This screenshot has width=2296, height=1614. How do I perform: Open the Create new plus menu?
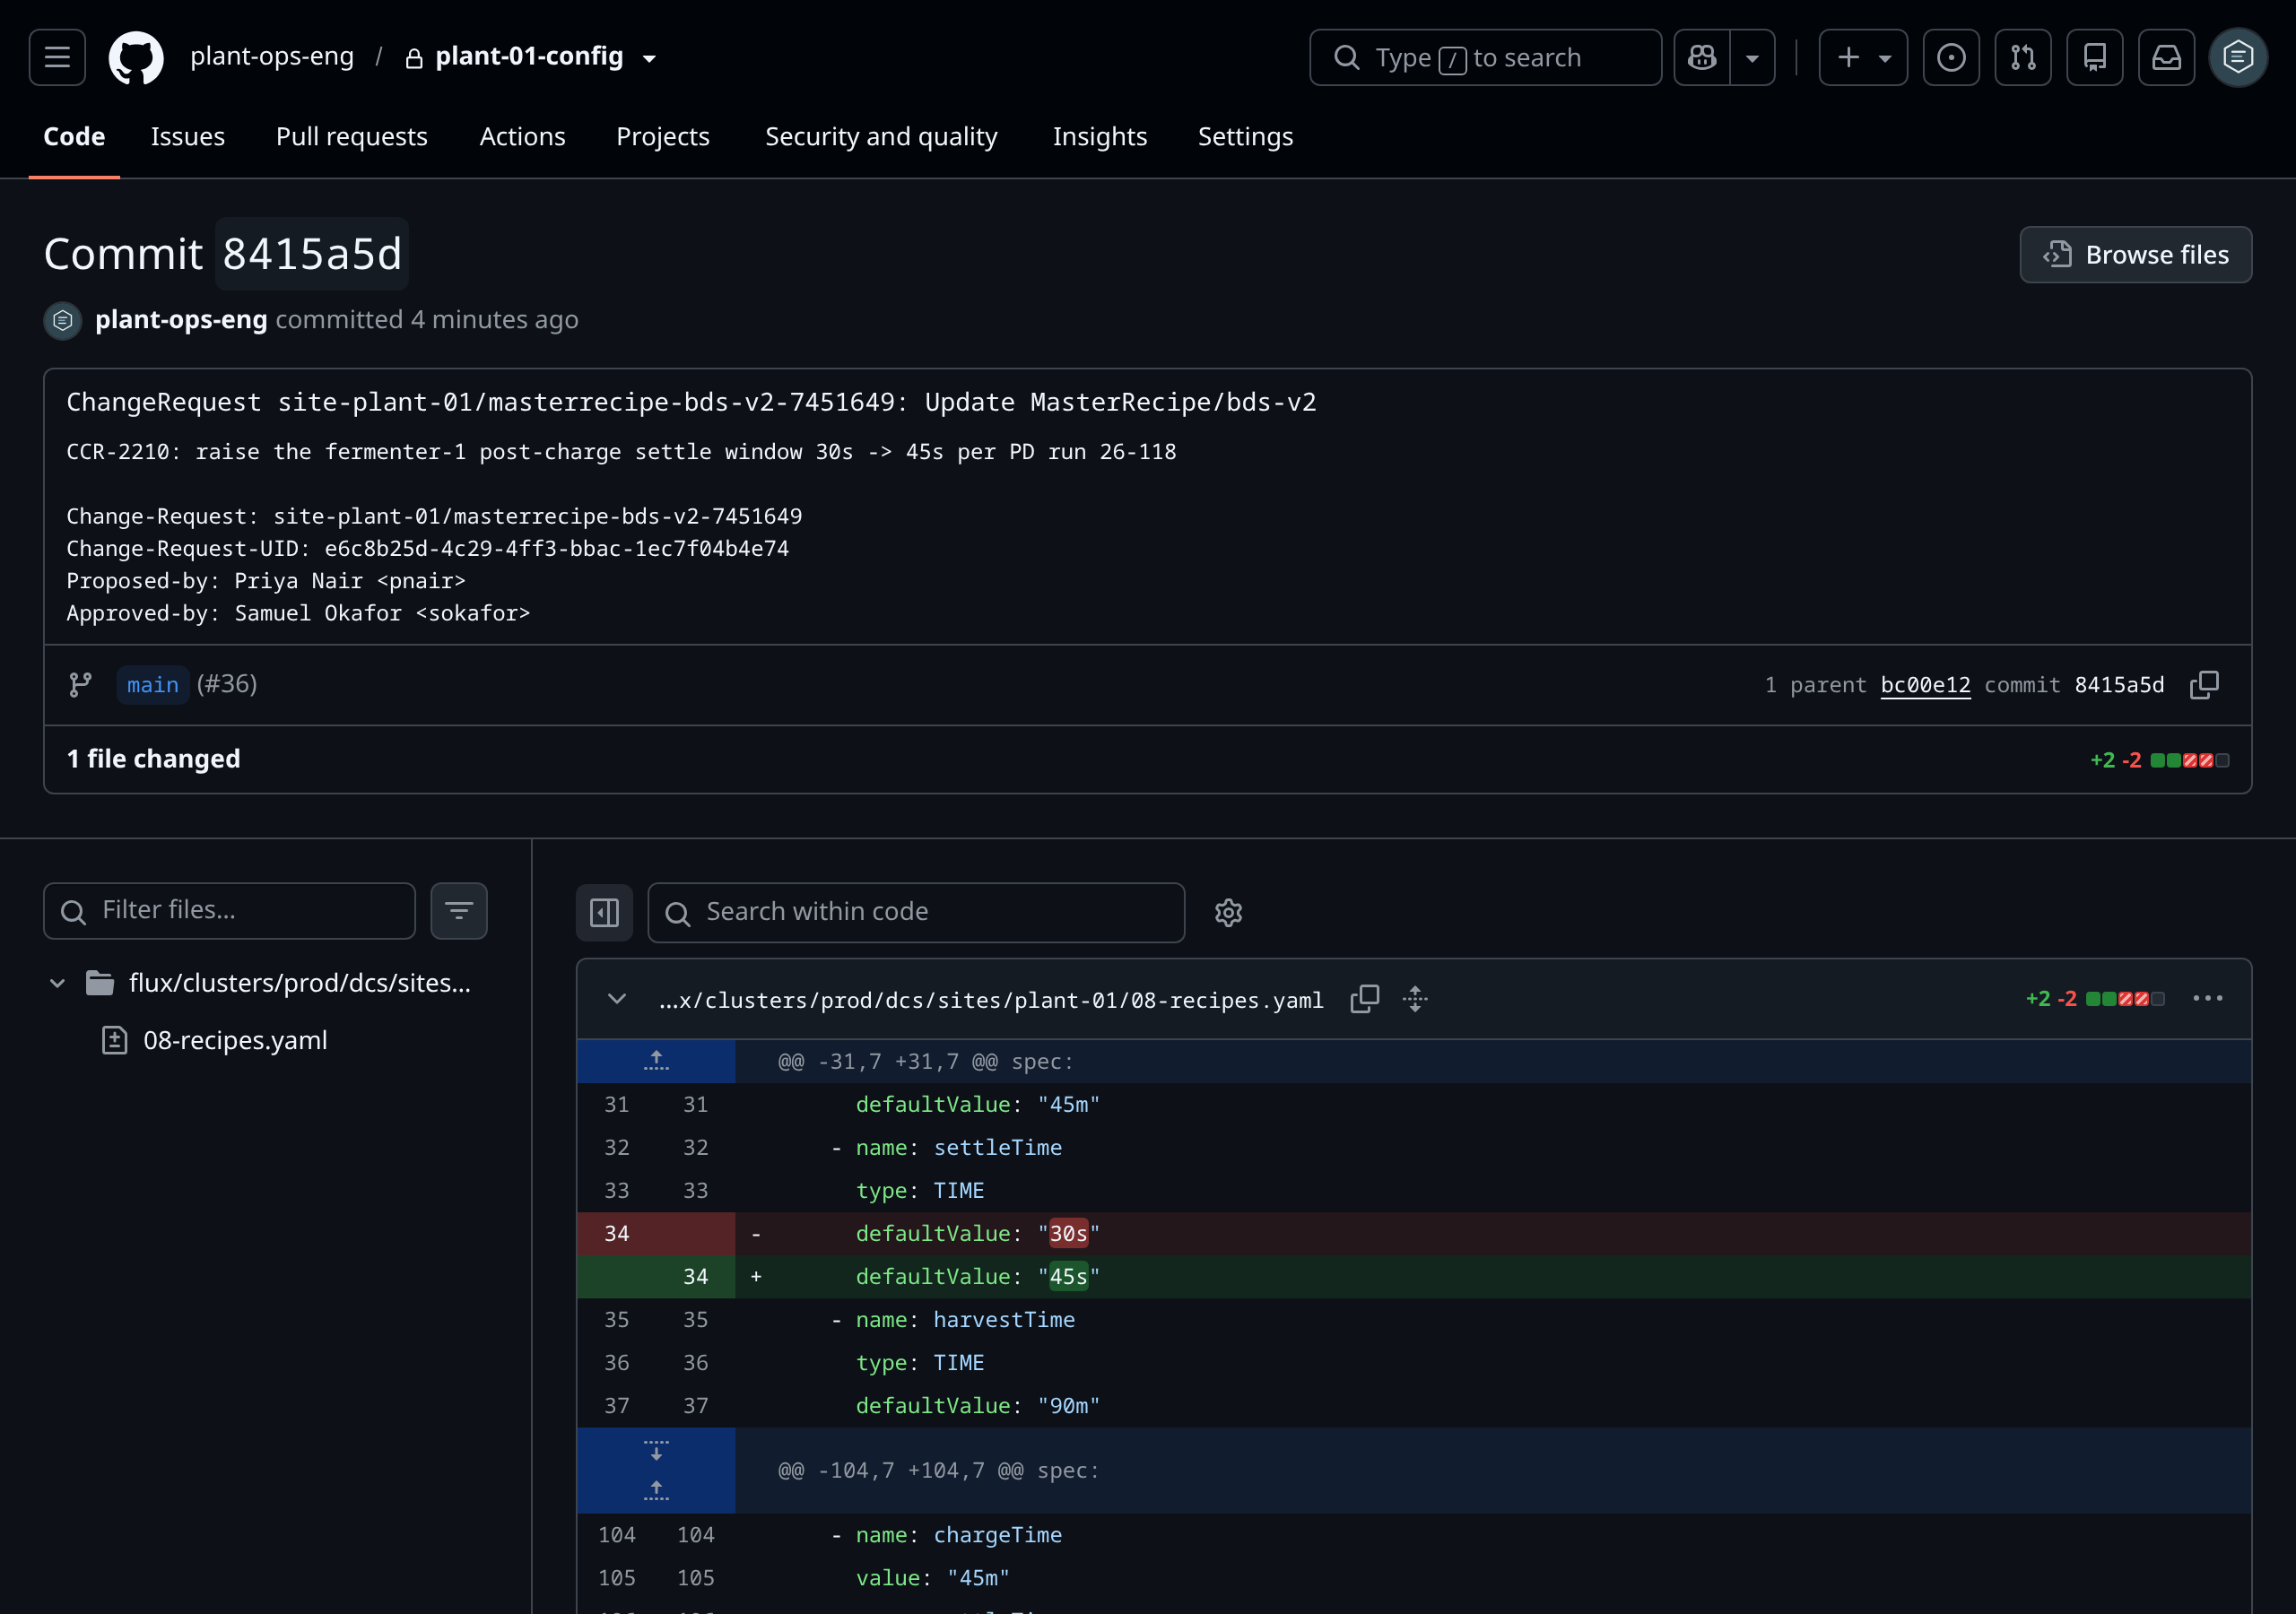(x=1863, y=57)
